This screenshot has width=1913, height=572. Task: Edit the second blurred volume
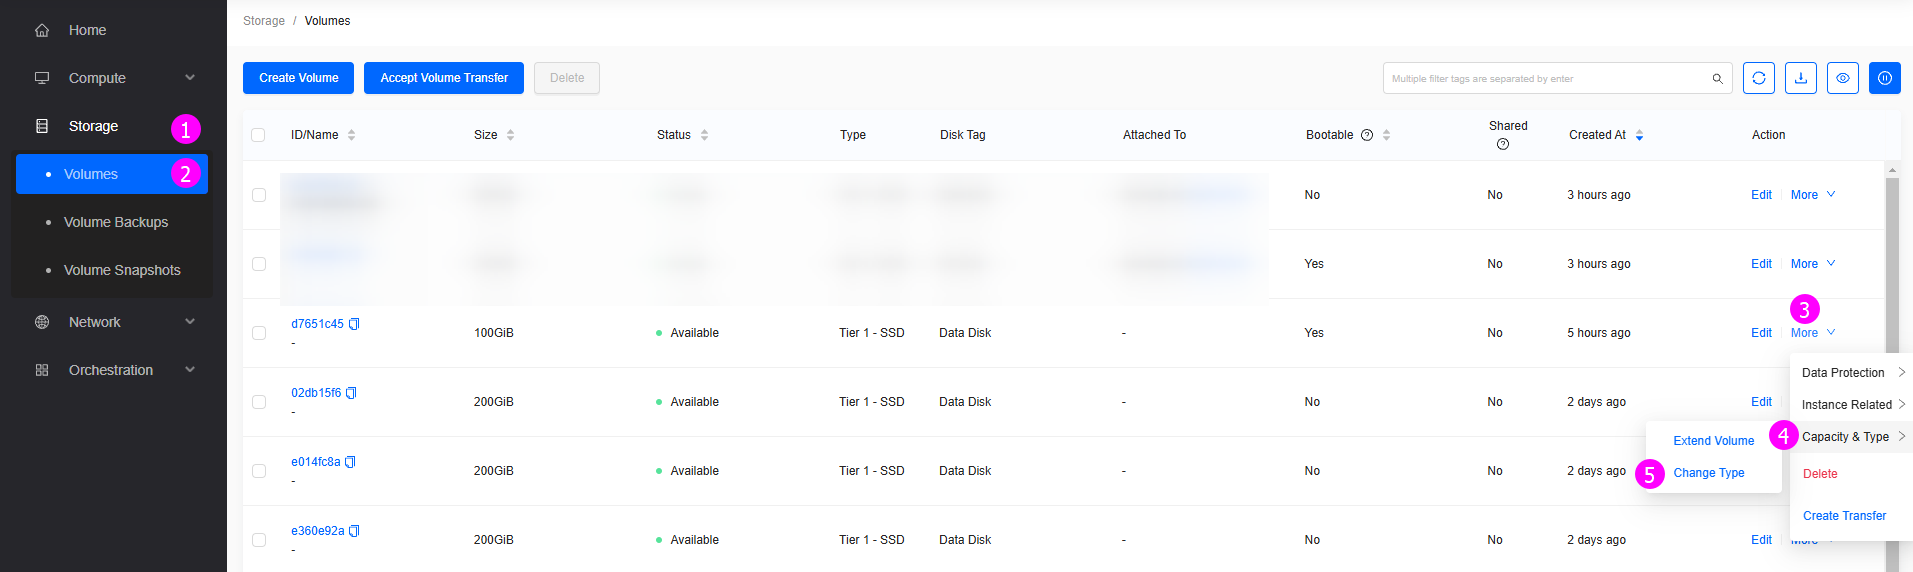click(1761, 264)
